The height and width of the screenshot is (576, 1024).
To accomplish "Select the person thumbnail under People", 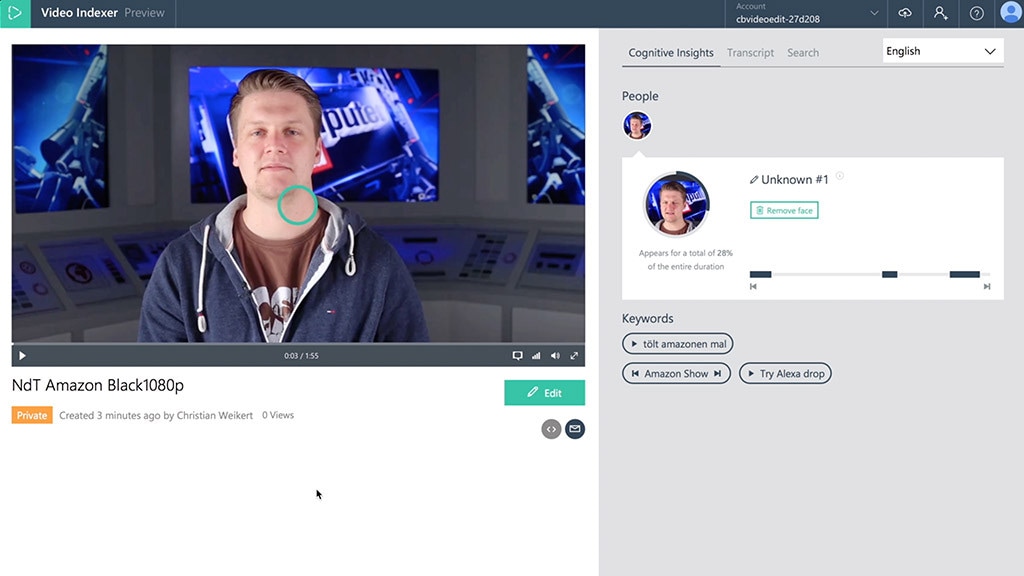I will (637, 125).
